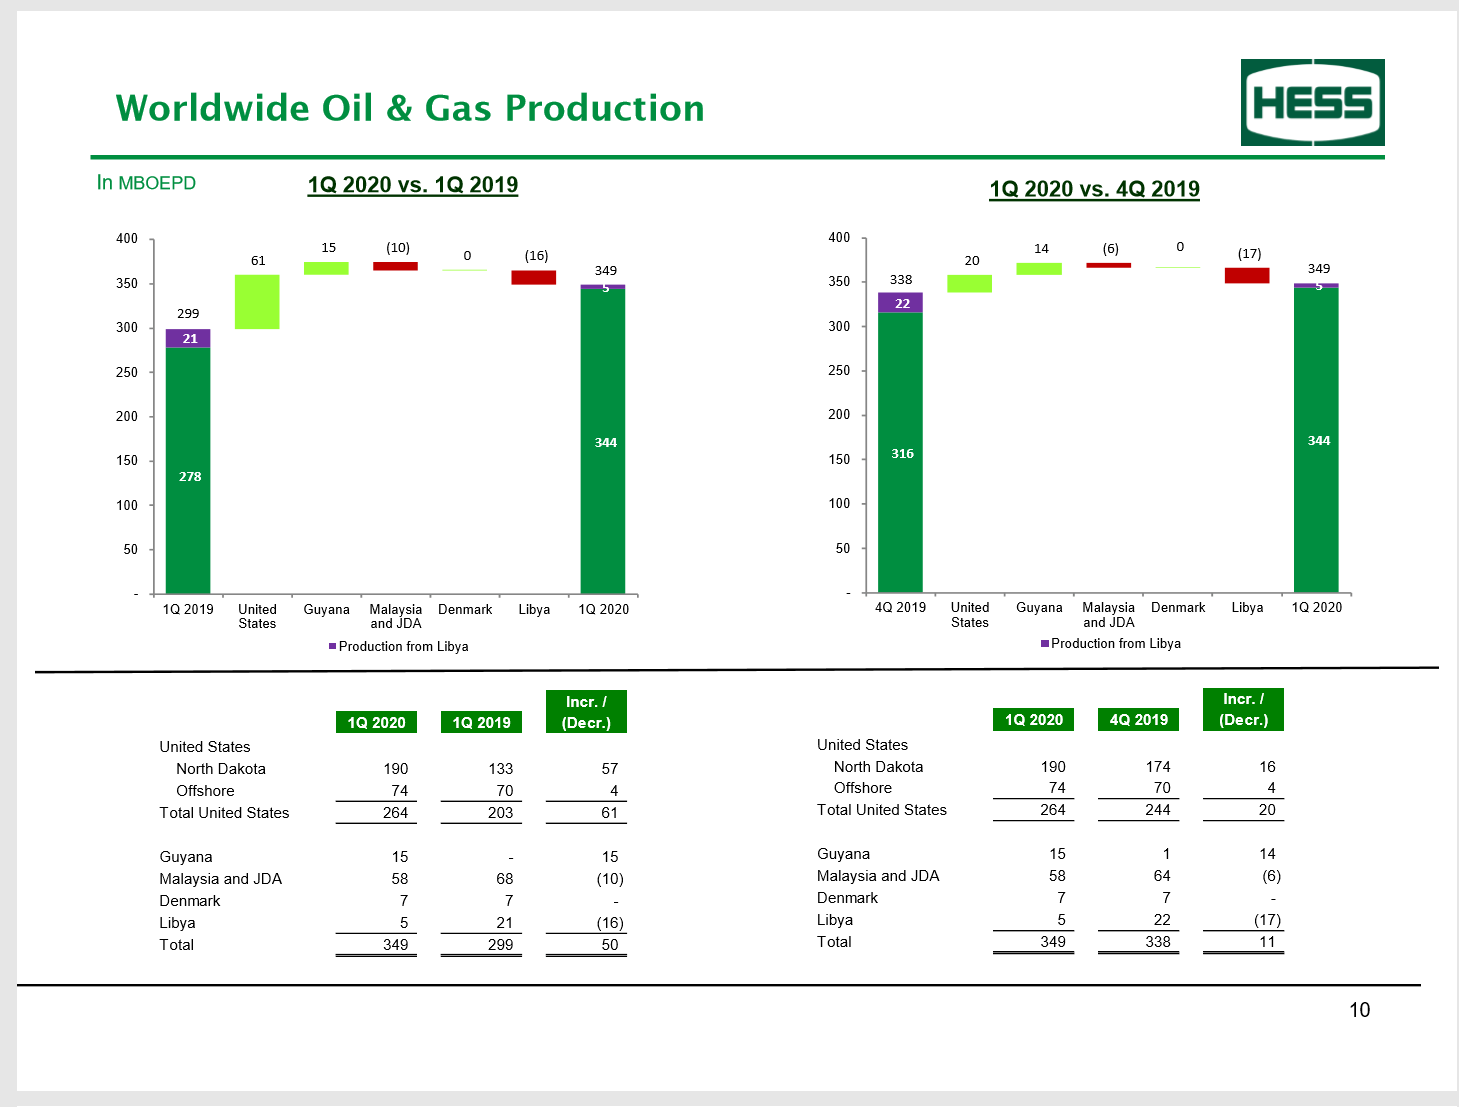Select the Incr. / (Decr.) header in left table

[586, 711]
